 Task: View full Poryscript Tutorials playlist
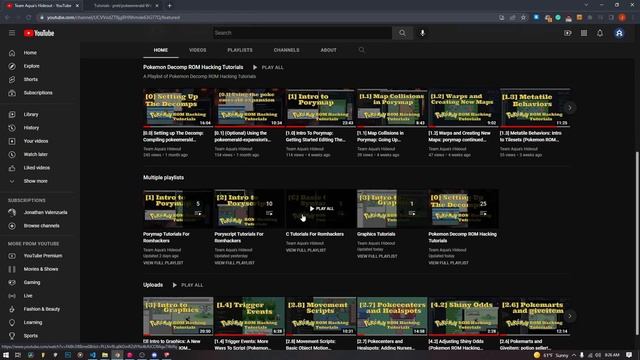(x=235, y=263)
